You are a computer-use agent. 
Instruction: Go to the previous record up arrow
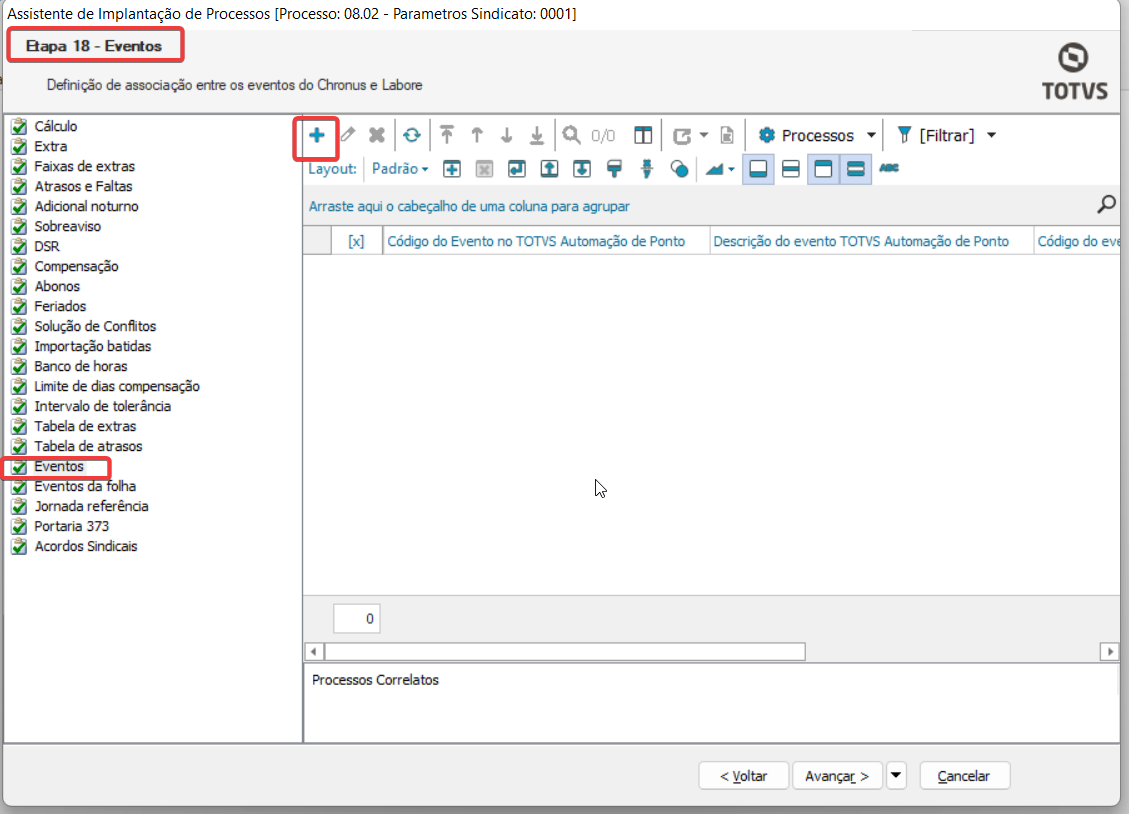tap(477, 135)
